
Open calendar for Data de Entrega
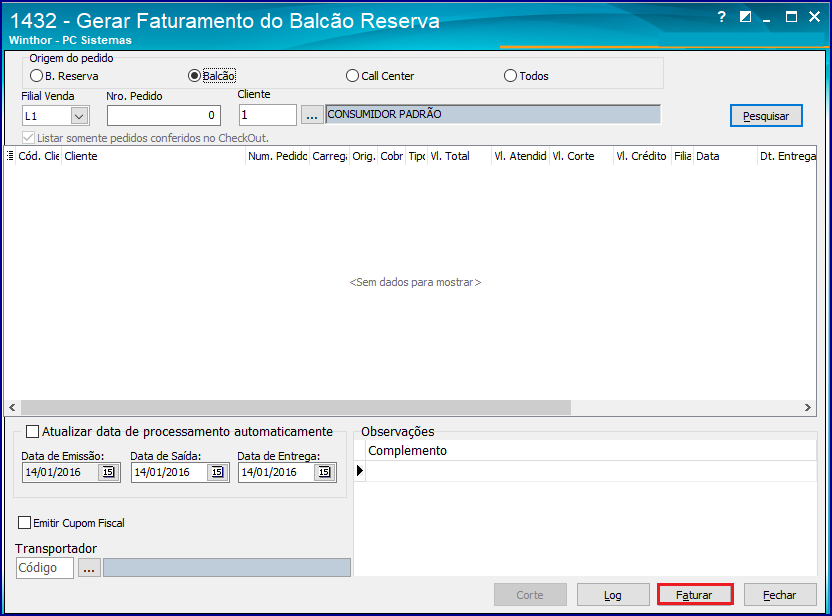(x=324, y=472)
